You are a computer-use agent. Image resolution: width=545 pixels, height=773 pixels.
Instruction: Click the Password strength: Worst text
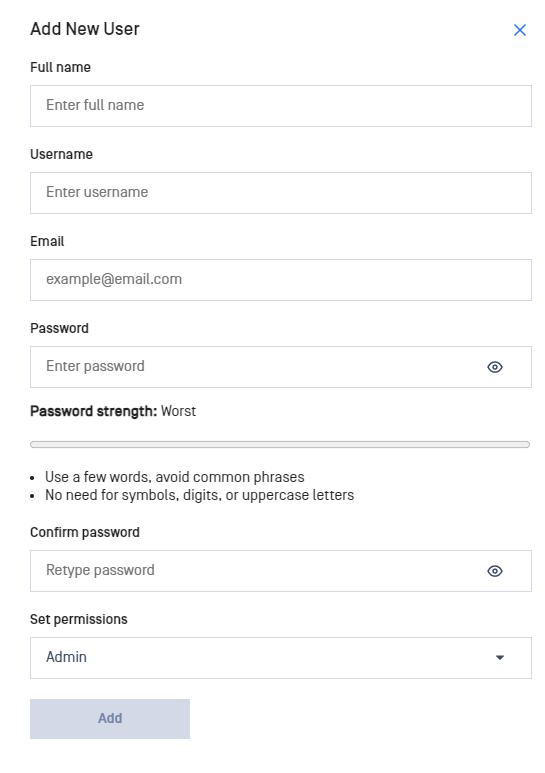(113, 411)
